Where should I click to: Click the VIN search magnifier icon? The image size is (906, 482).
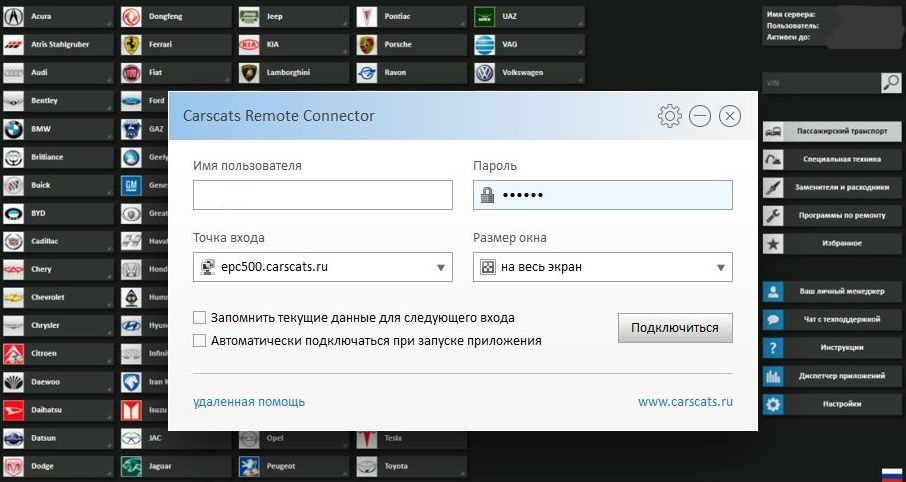pyautogui.click(x=891, y=83)
